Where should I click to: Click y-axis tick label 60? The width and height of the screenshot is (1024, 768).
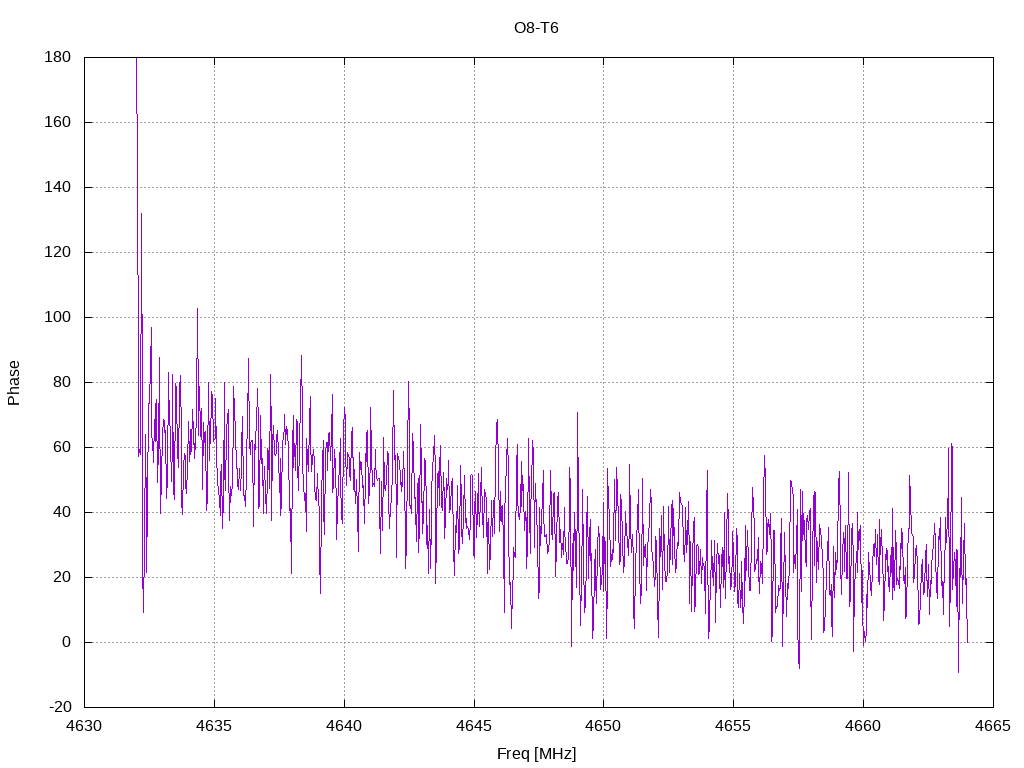click(62, 447)
